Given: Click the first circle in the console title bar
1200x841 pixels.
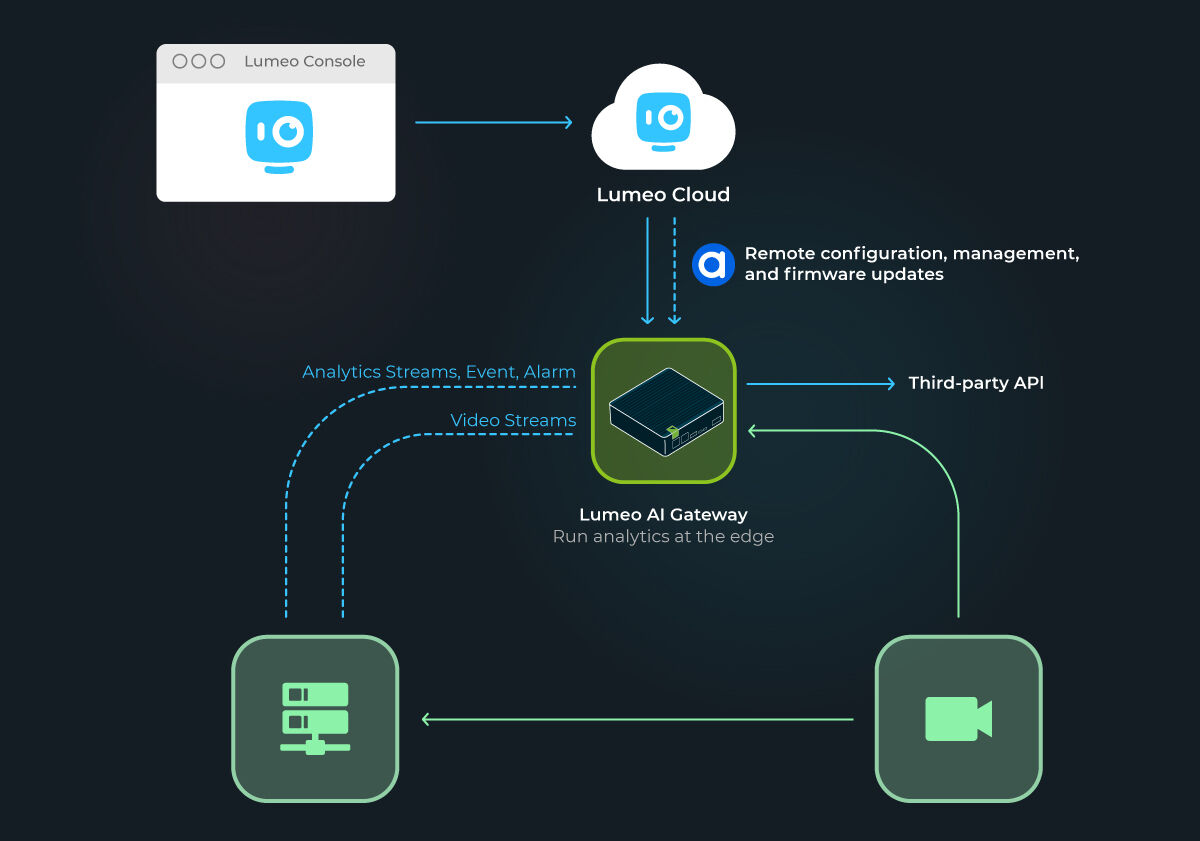Looking at the screenshot, I should [x=180, y=62].
